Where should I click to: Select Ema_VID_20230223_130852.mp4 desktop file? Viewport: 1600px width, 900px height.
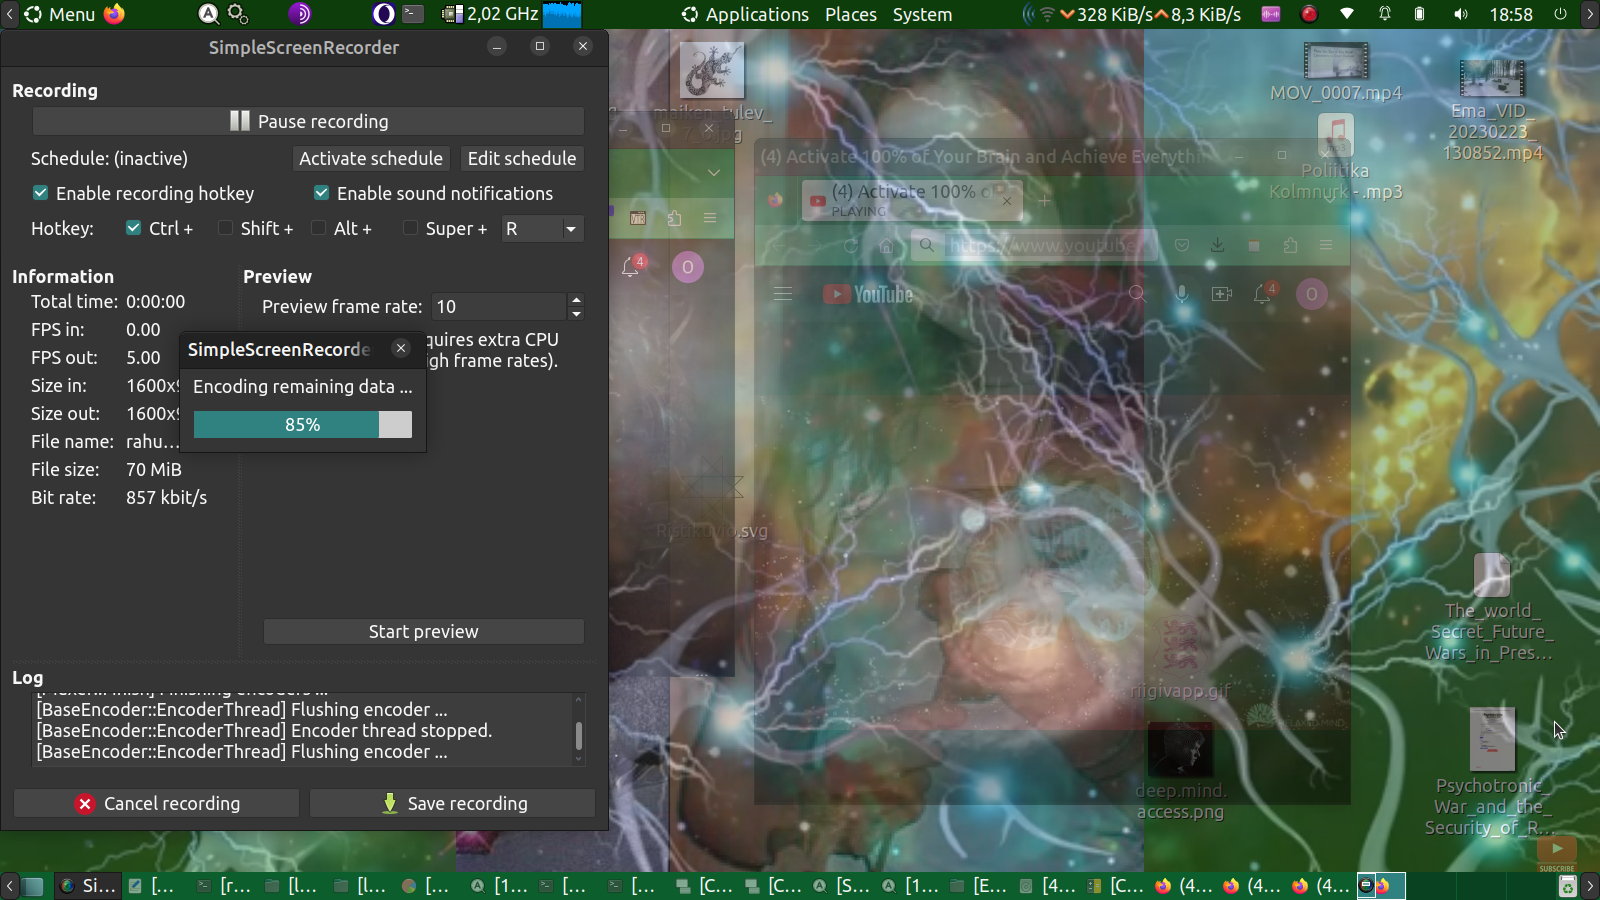pos(1492,110)
